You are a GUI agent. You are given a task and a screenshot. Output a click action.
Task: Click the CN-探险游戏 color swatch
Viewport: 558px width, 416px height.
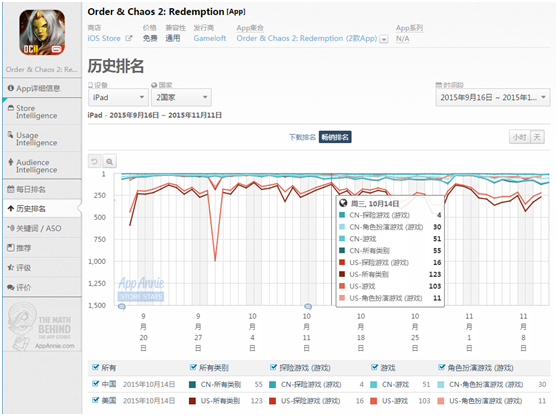pos(273,384)
